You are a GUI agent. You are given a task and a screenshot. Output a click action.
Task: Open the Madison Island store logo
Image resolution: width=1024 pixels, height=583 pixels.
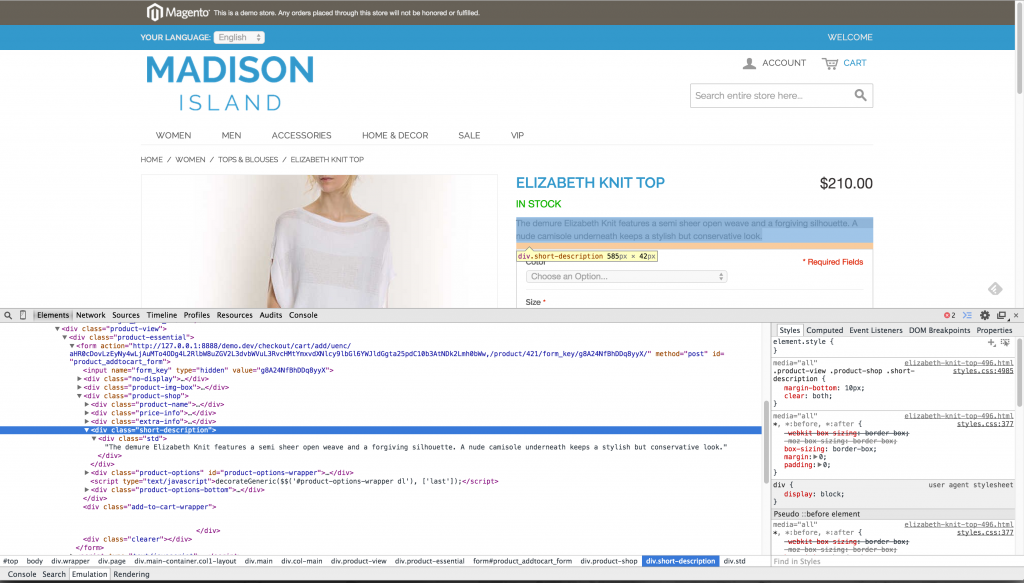point(230,82)
